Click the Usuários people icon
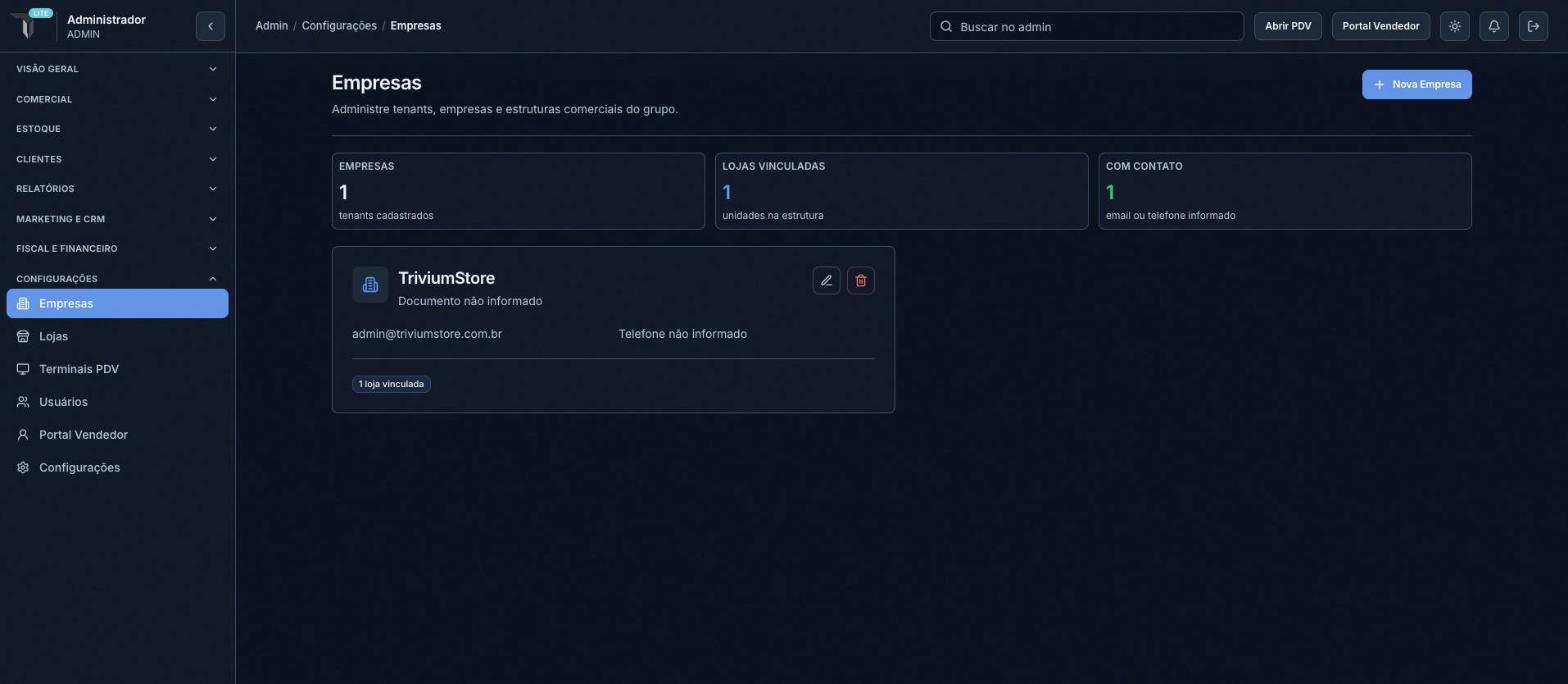Screen dimensions: 1568x684 coord(23,402)
